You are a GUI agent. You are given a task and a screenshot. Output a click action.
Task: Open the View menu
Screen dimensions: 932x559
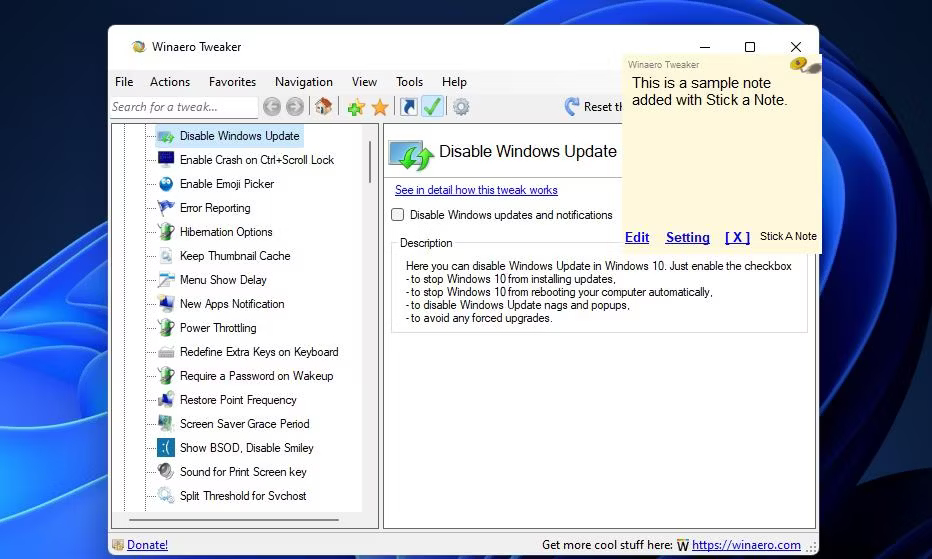(364, 82)
